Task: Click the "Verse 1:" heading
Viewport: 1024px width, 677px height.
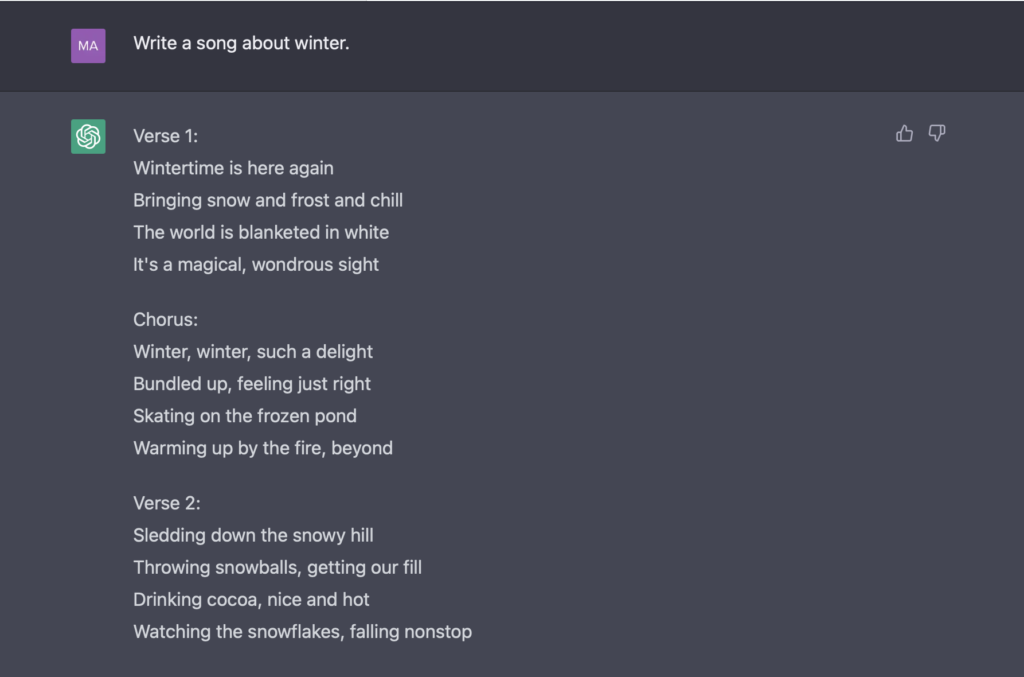Action: tap(165, 136)
